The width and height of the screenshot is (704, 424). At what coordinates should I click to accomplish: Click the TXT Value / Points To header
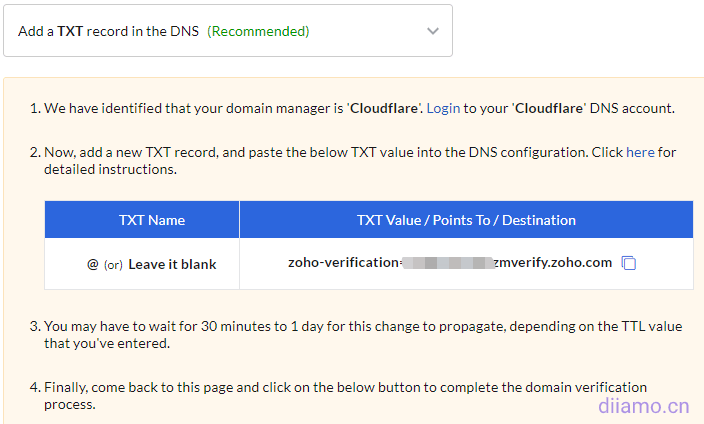[x=466, y=220]
